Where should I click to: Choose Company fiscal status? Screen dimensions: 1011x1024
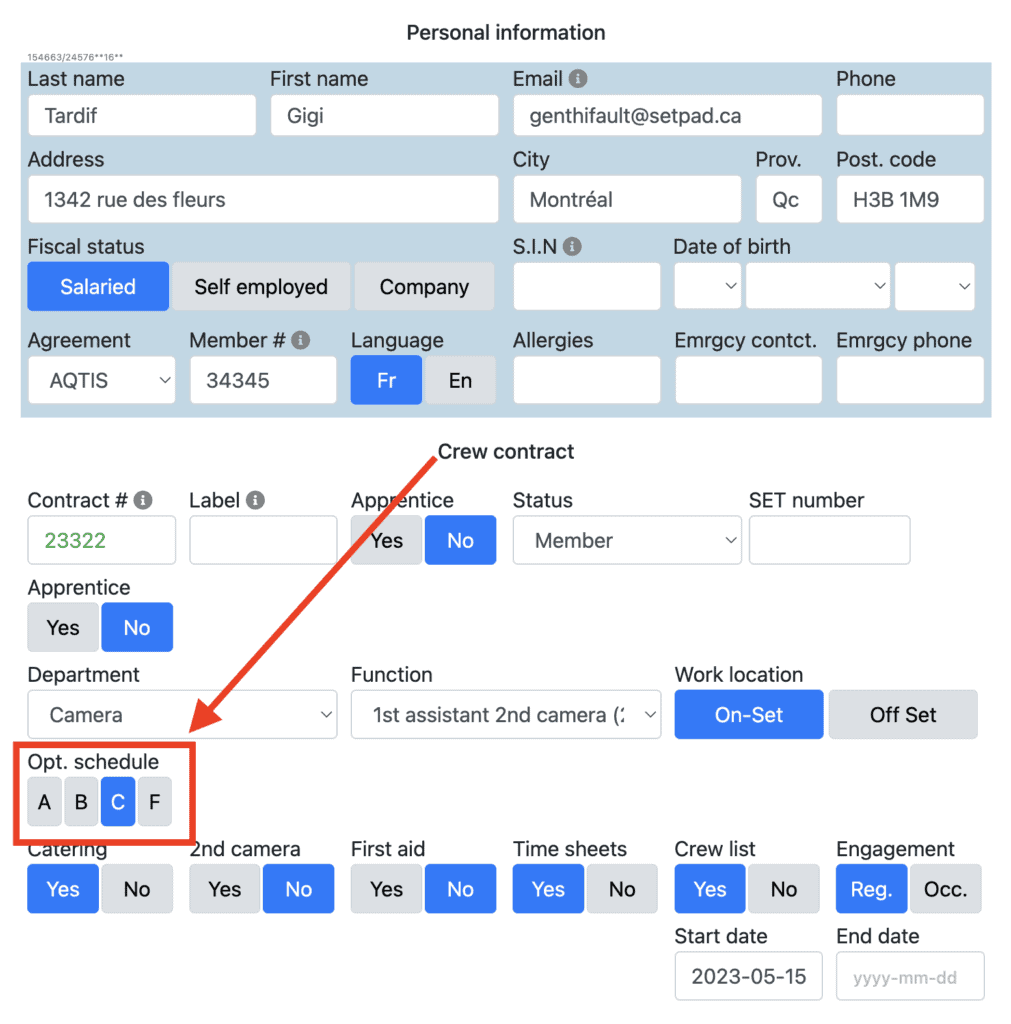click(x=424, y=287)
